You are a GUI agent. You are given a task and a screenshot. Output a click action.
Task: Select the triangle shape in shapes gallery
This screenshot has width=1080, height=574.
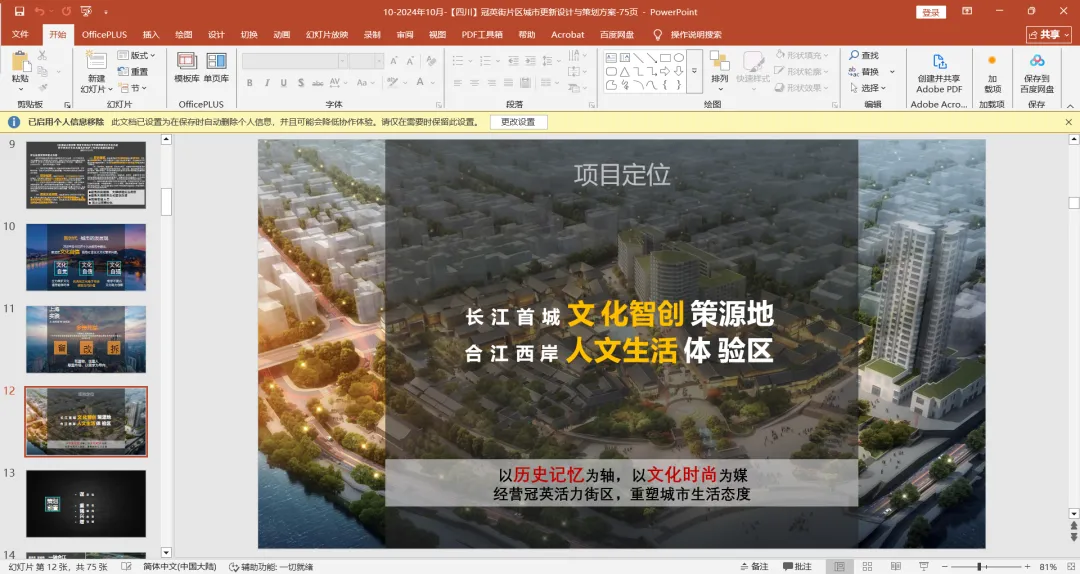(x=625, y=72)
